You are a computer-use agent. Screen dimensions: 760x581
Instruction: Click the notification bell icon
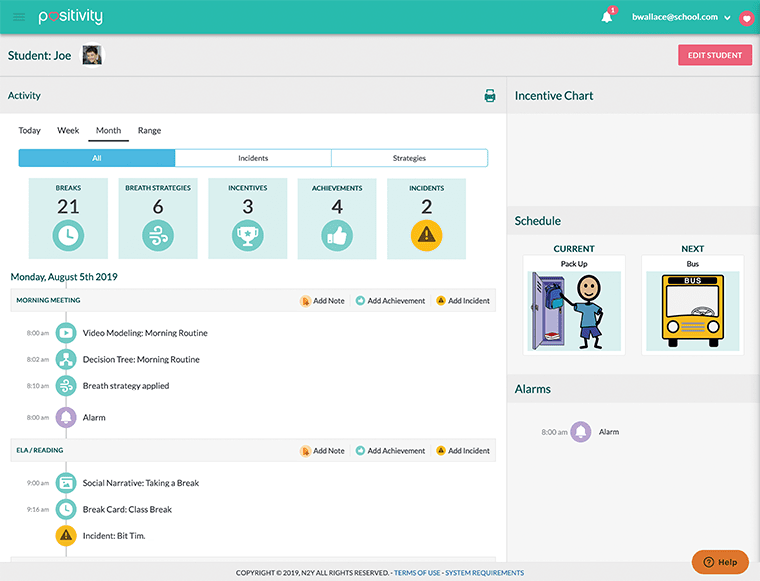pos(607,17)
